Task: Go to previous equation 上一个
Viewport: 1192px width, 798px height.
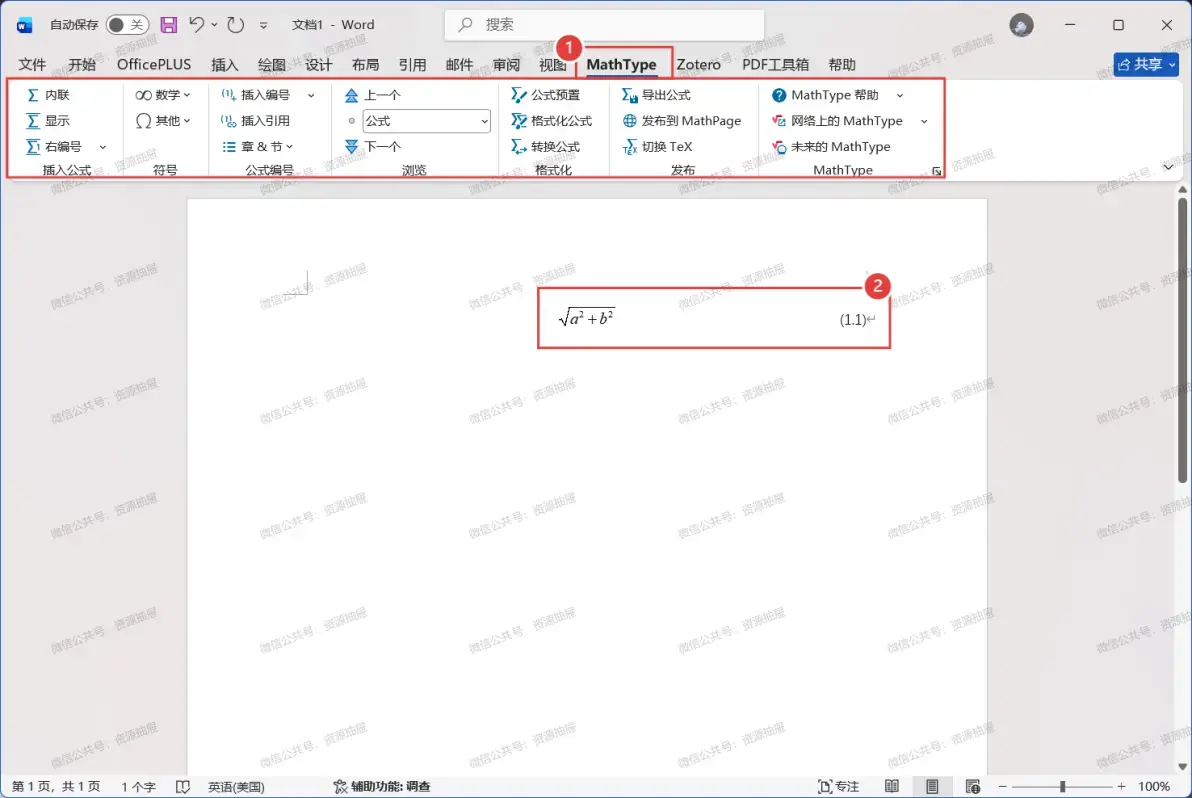Action: pyautogui.click(x=372, y=95)
